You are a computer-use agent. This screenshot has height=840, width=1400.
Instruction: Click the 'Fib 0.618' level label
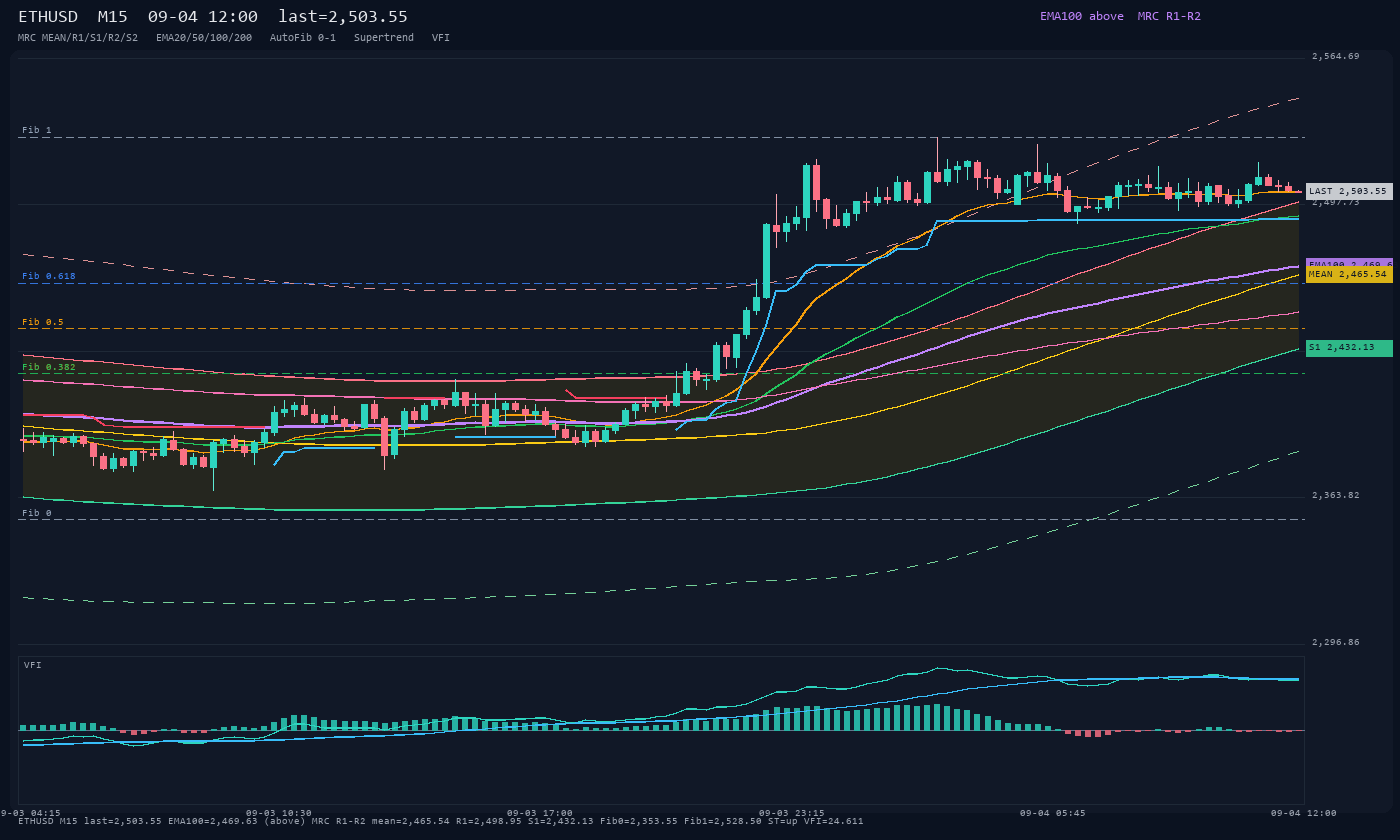coord(49,276)
